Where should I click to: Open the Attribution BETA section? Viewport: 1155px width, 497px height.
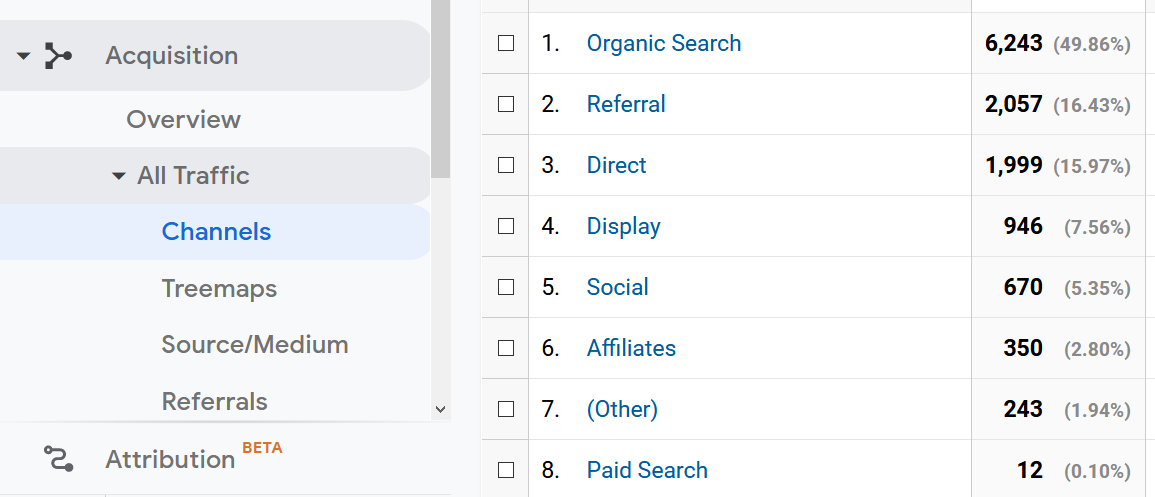pos(170,459)
